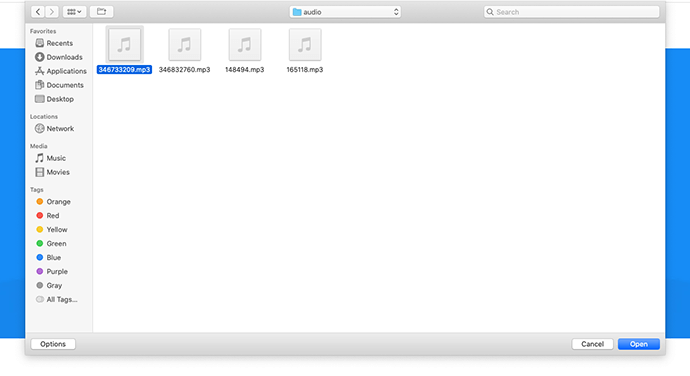Click the purple tag color dot
Screen dimensions: 690x376
(x=40, y=272)
